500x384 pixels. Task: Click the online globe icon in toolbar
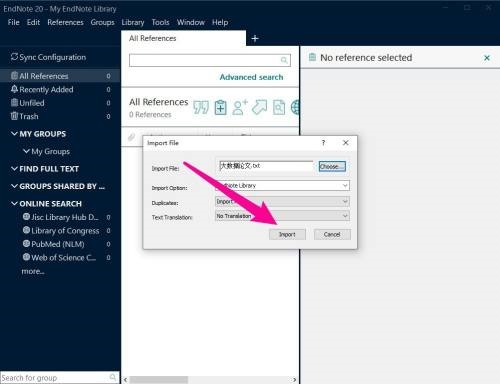[x=295, y=107]
